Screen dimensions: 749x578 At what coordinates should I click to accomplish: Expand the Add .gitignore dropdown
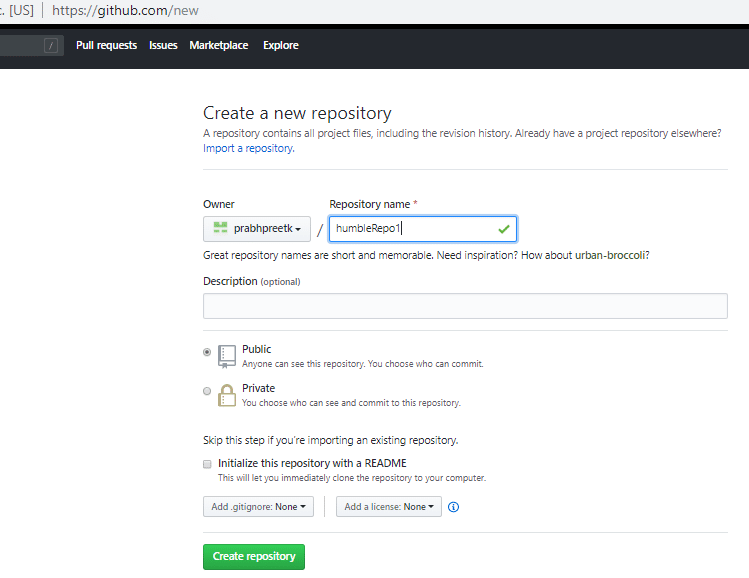(258, 507)
